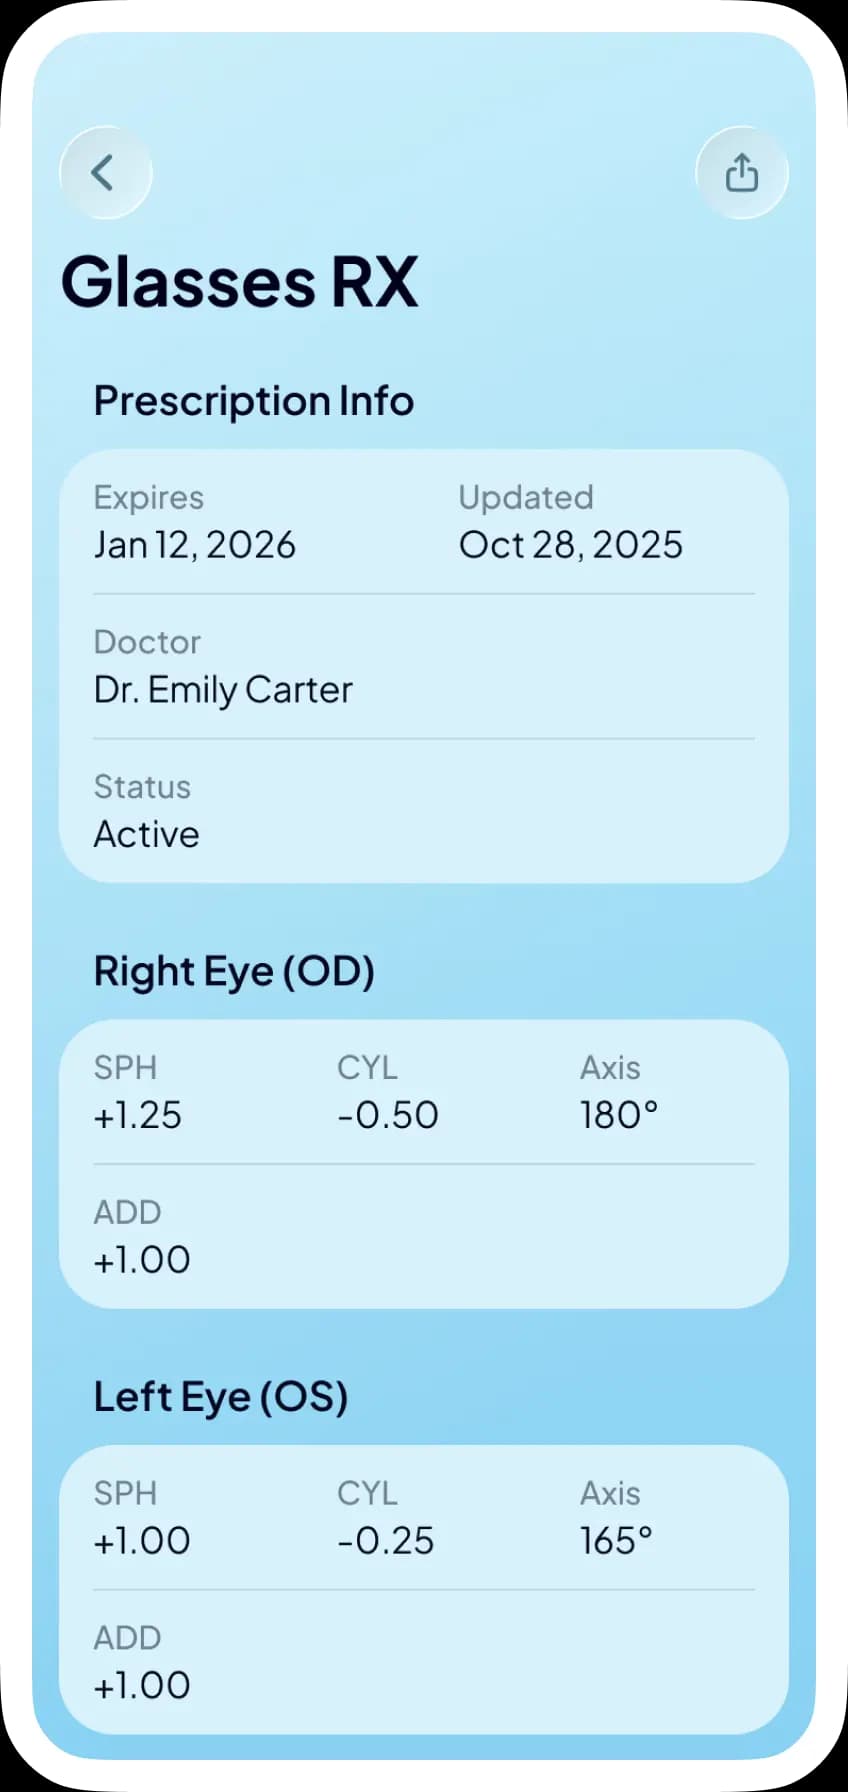The width and height of the screenshot is (848, 1792).
Task: Select right eye Axis value 180°
Action: 619,1115
